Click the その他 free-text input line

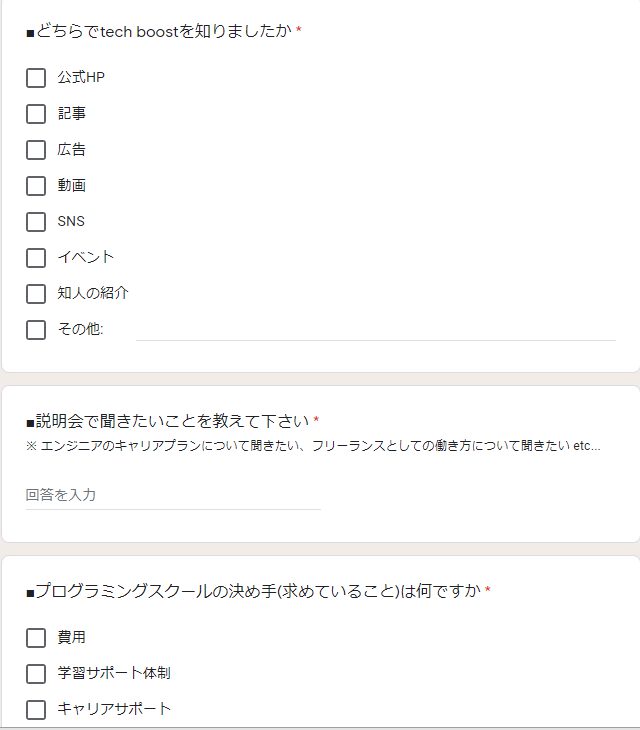375,330
